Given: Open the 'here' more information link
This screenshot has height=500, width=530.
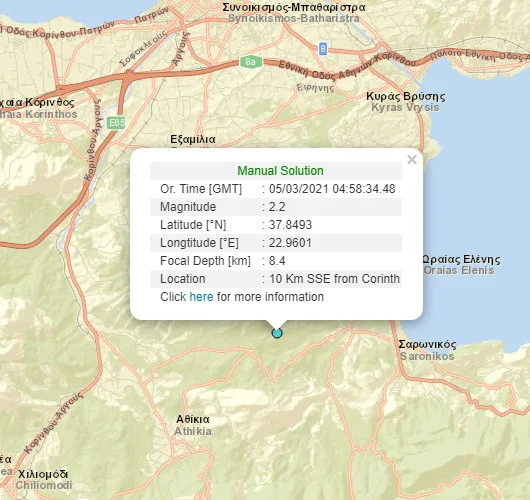Looking at the screenshot, I should coord(201,297).
